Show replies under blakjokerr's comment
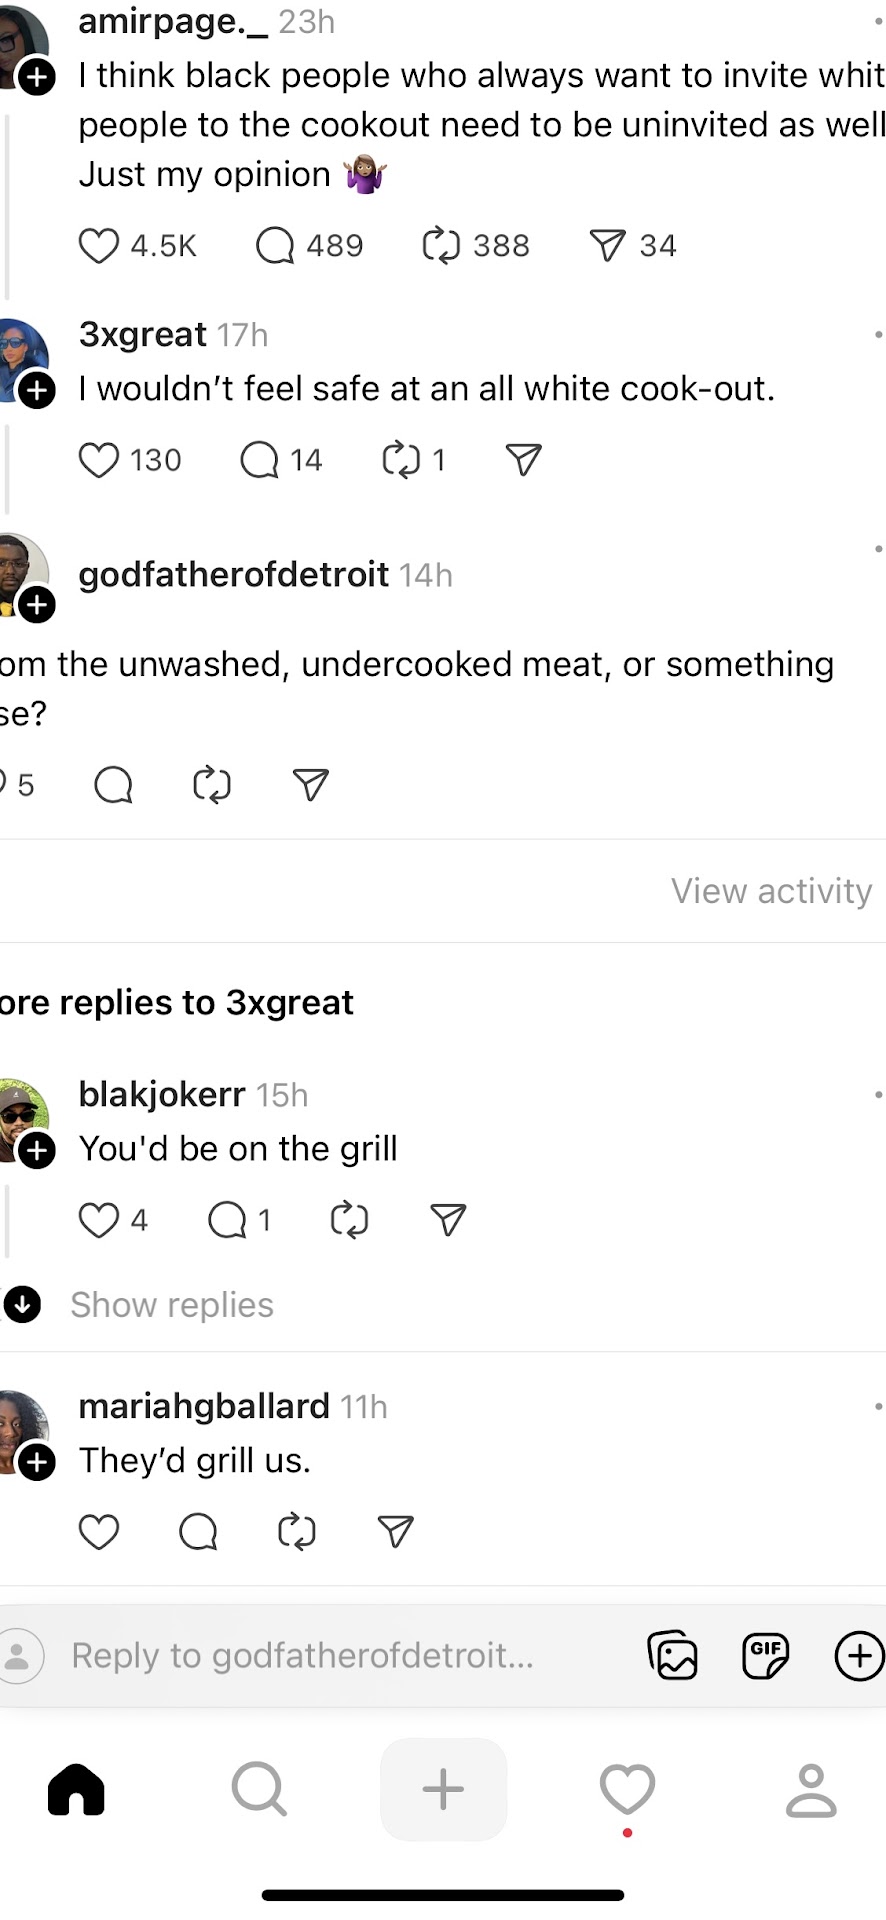This screenshot has width=886, height=1920. tap(171, 1304)
